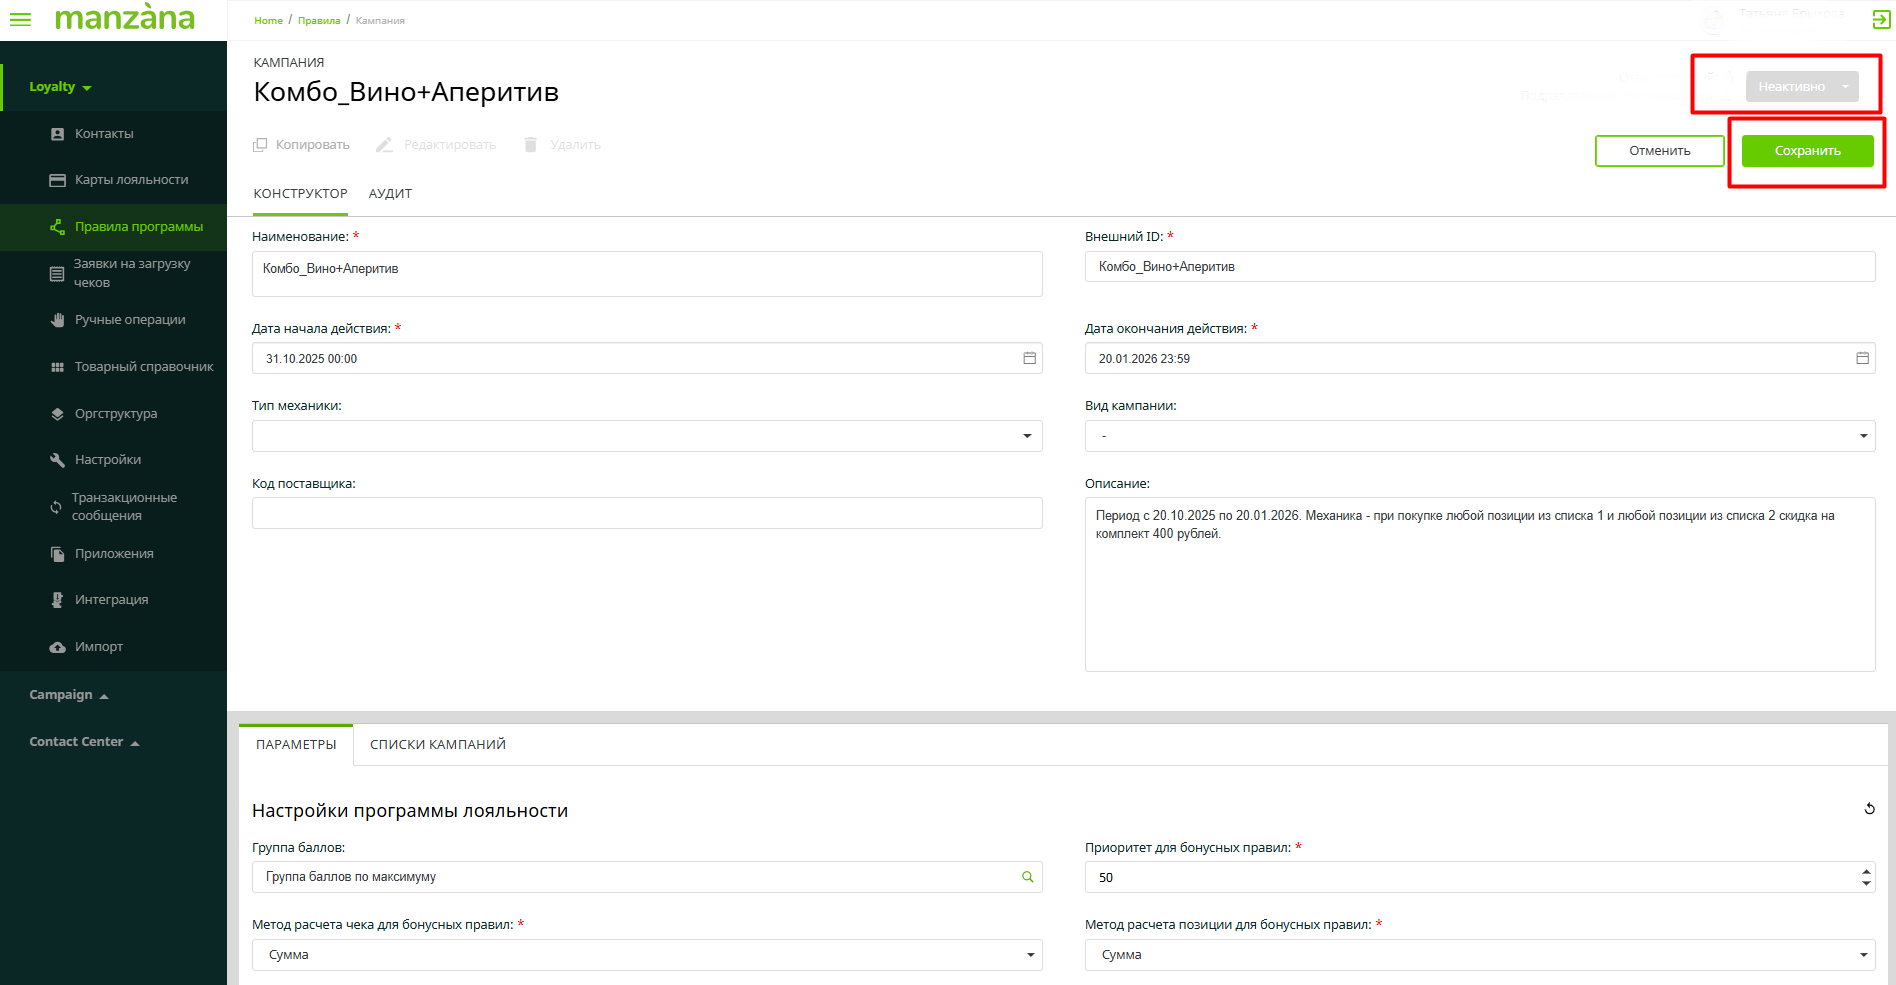Open calendar picker for end date
1896x985 pixels.
1862,358
